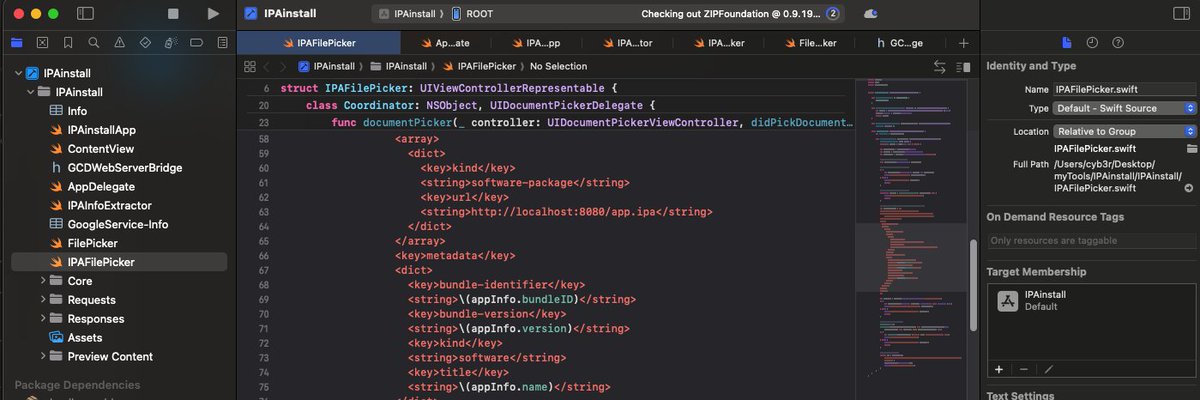1200x400 pixels.
Task: Open activity count badge showing 2
Action: pyautogui.click(x=832, y=14)
